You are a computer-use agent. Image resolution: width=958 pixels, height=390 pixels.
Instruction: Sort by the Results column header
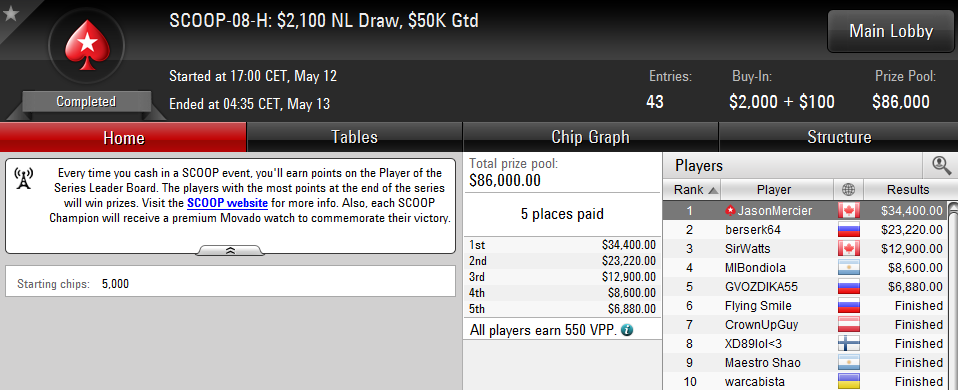[x=908, y=189]
